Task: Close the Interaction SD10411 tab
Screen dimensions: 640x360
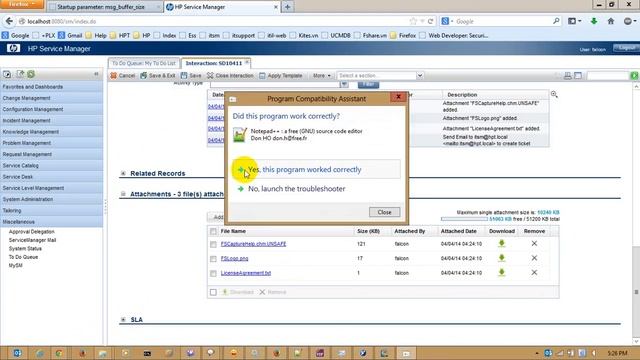Action: 247,62
